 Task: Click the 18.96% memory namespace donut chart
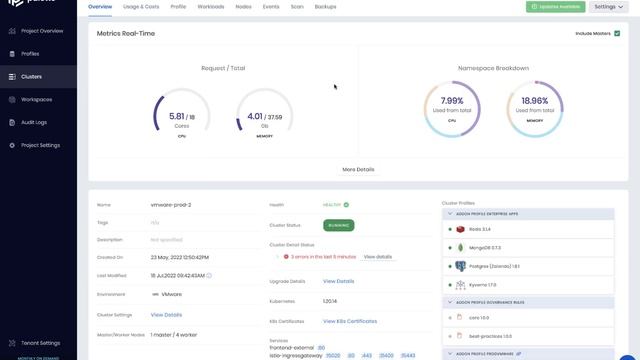[x=535, y=109]
